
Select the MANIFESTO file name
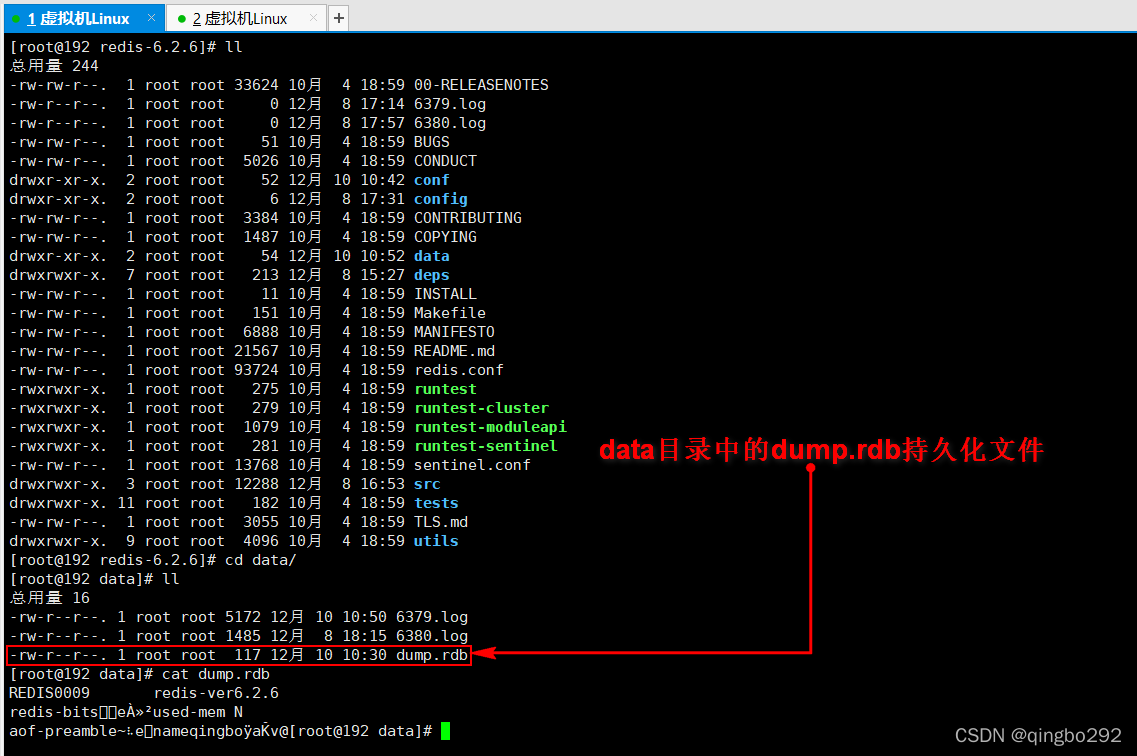tap(454, 332)
